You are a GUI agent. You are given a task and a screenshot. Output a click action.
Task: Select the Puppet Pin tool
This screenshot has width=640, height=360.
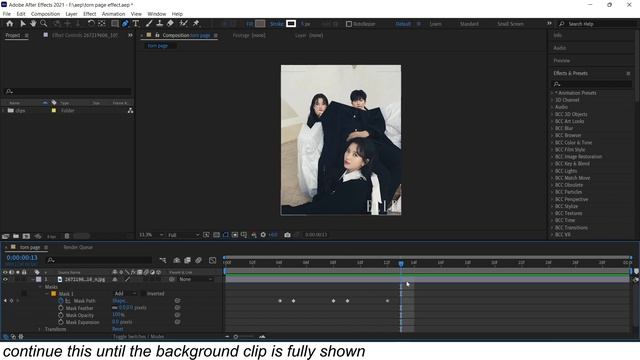[196, 24]
